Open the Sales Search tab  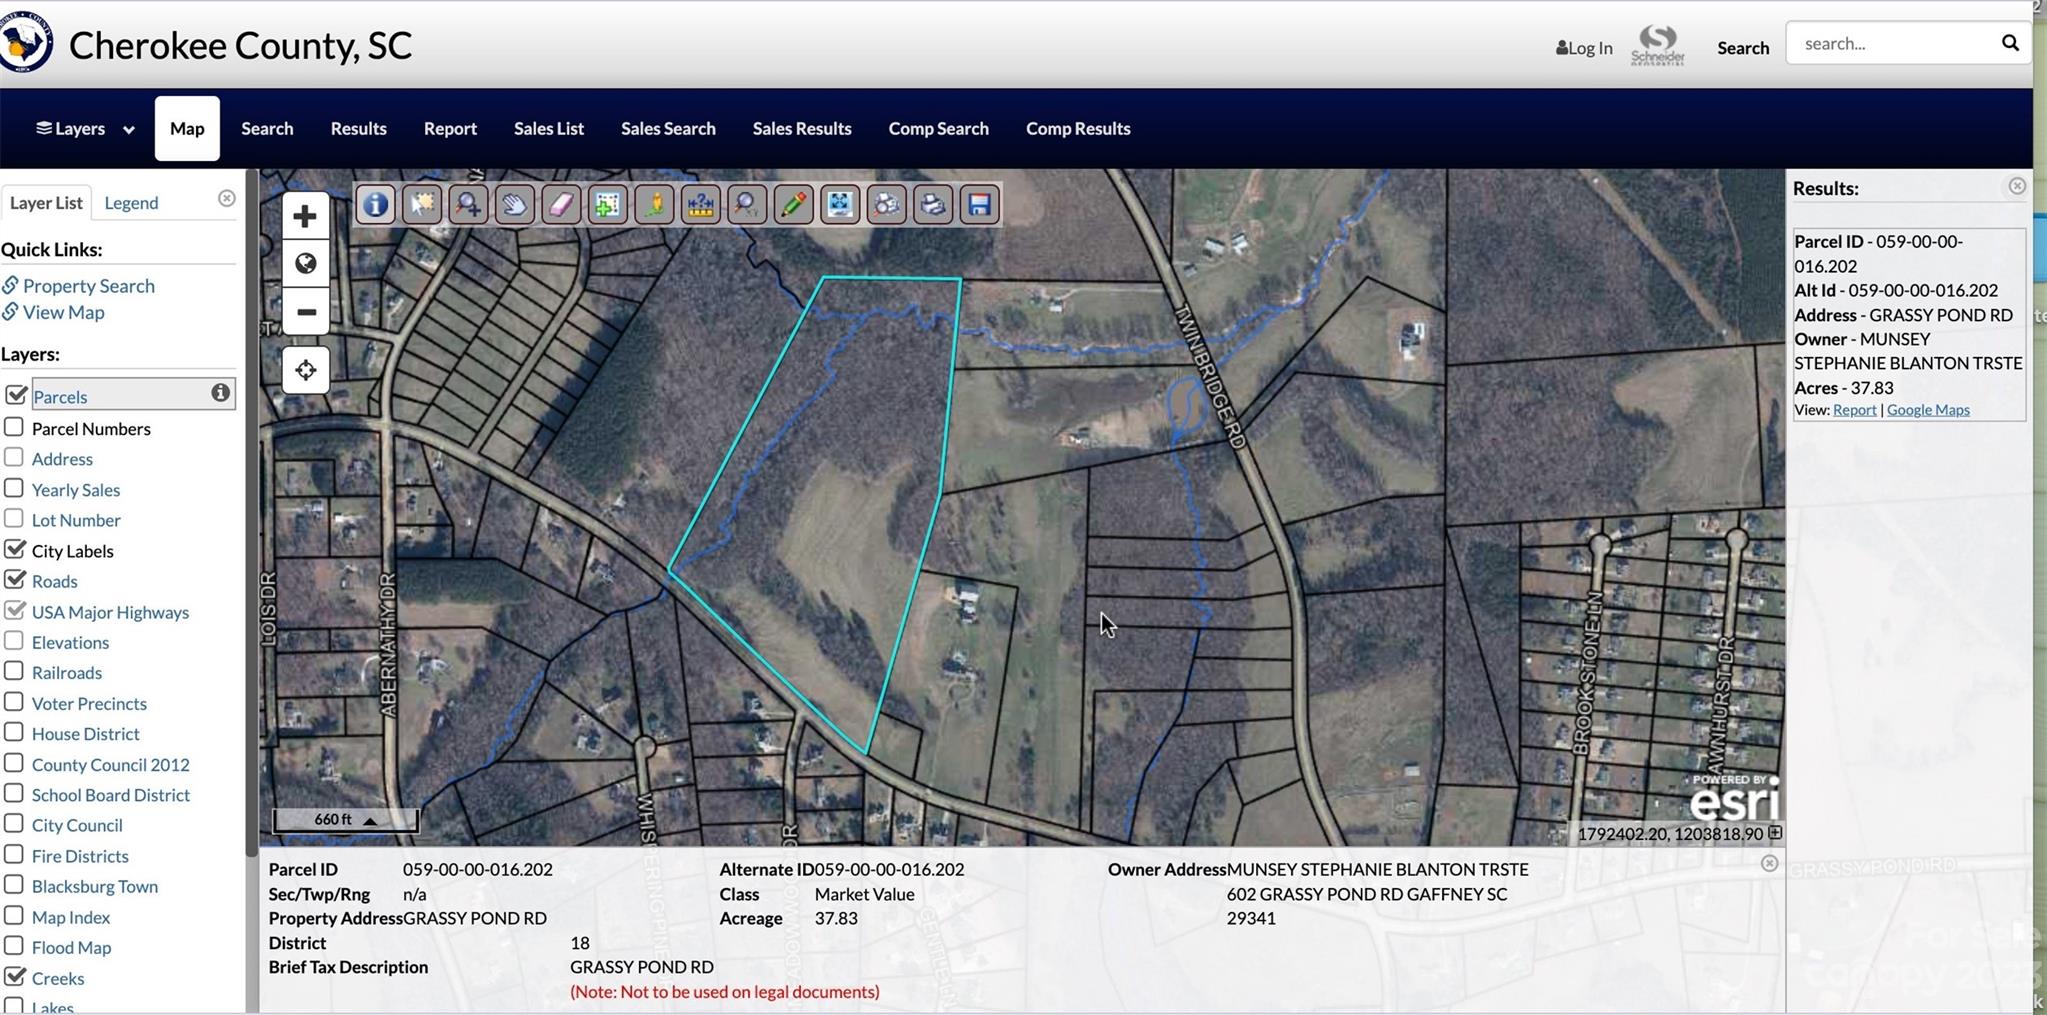(668, 128)
